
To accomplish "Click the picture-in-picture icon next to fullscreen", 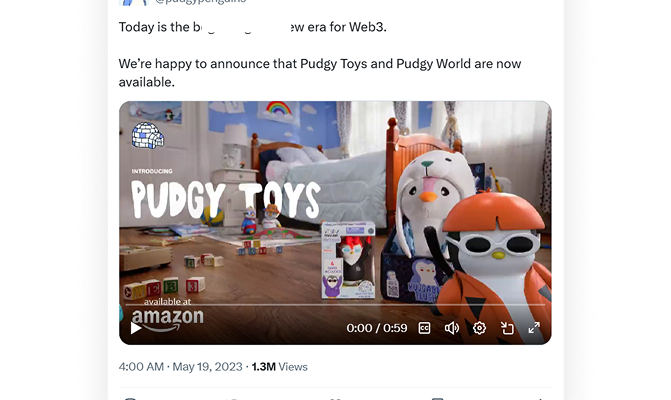I will pos(507,328).
